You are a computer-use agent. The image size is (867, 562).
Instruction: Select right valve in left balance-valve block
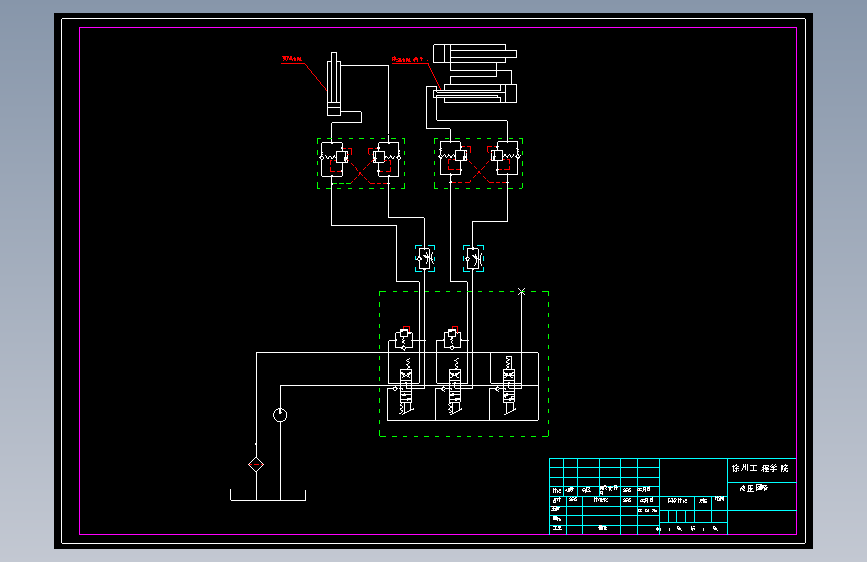tap(385, 159)
